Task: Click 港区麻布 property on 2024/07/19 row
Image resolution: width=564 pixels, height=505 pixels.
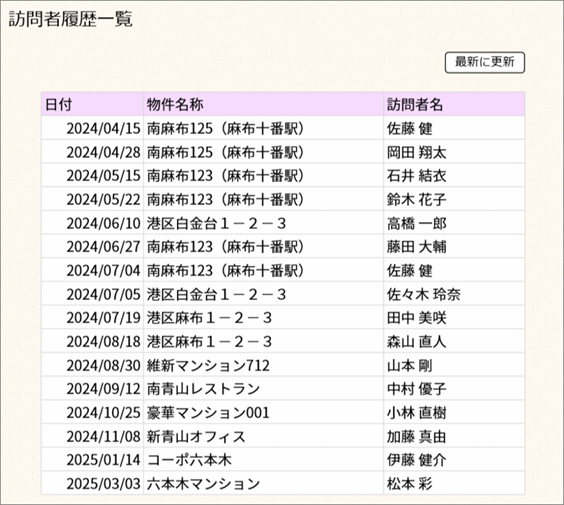Action: (209, 318)
